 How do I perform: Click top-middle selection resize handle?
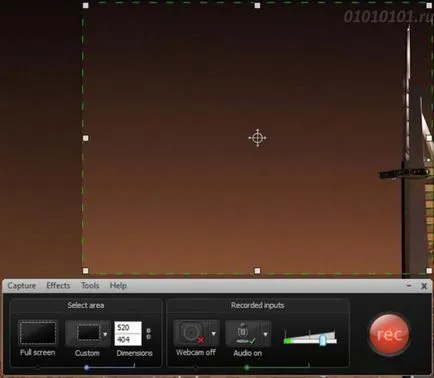[257, 5]
